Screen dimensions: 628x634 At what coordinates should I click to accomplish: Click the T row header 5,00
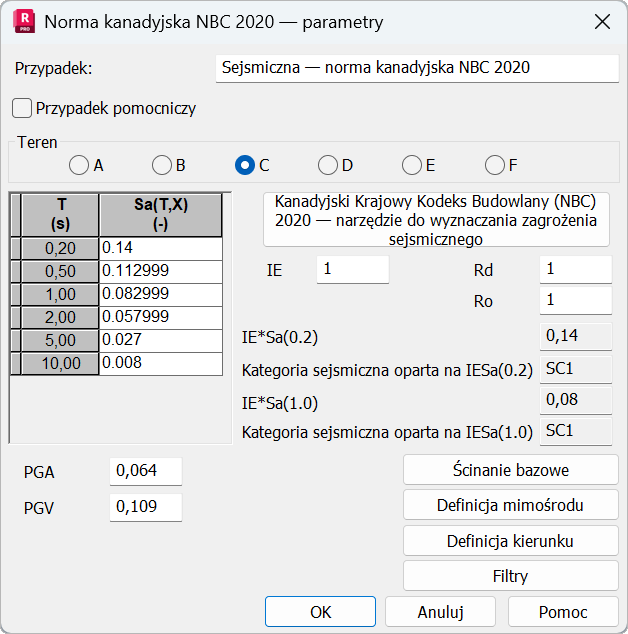coord(60,340)
